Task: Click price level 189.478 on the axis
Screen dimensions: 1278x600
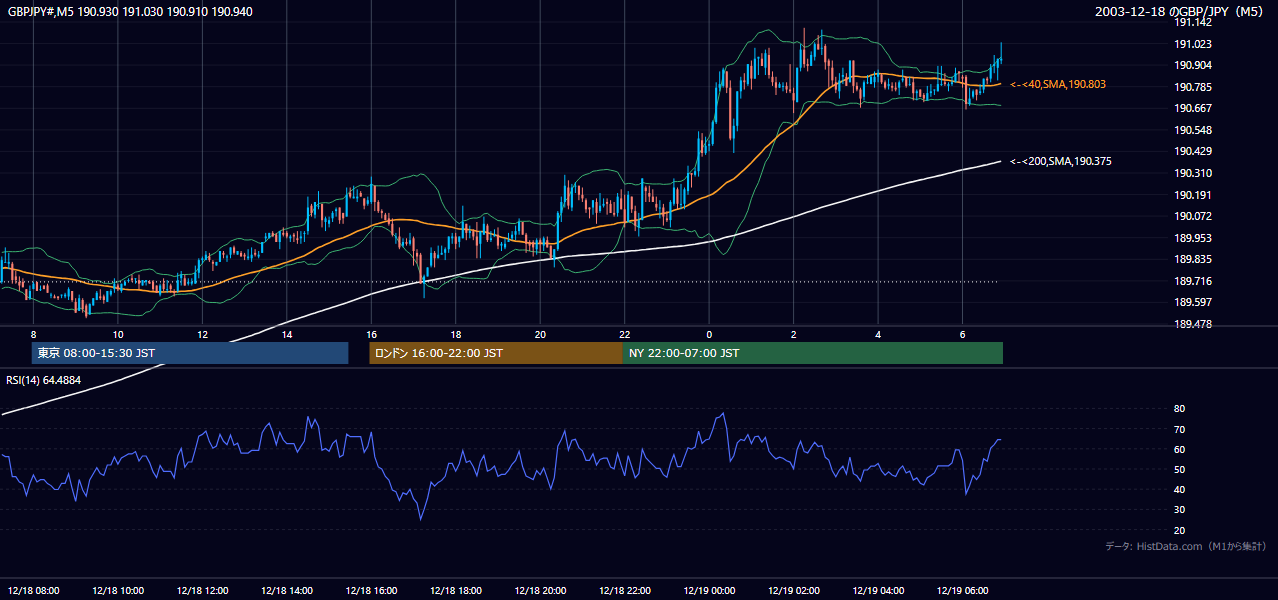Action: [1193, 324]
